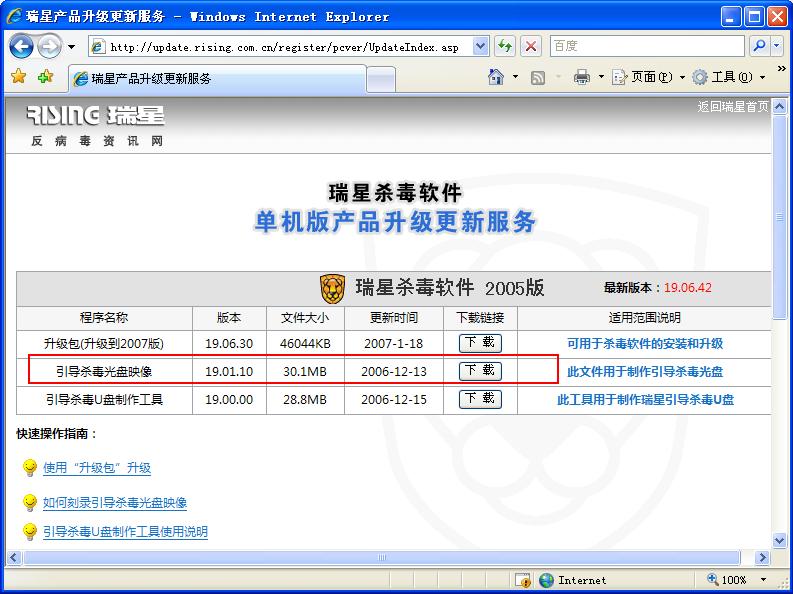The height and width of the screenshot is (594, 793).
Task: Open guide 使用"升级包"升级
Action: tap(97, 468)
